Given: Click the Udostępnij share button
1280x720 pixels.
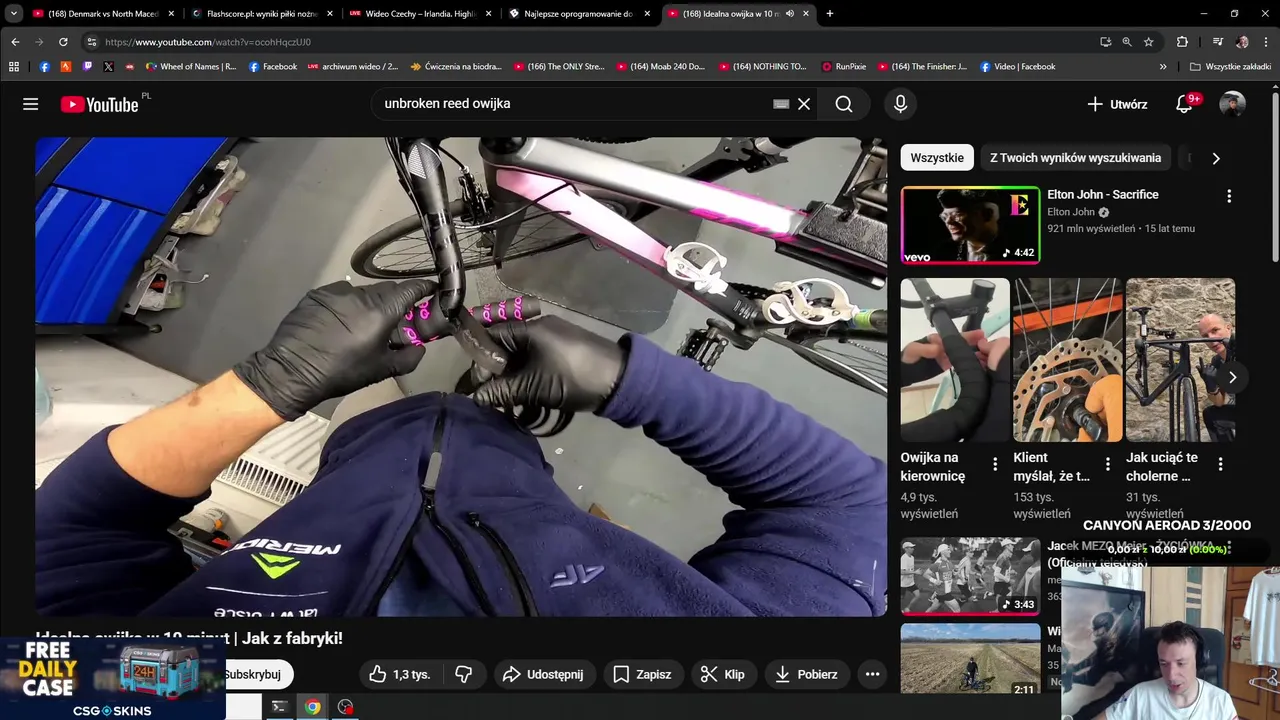Looking at the screenshot, I should point(543,674).
